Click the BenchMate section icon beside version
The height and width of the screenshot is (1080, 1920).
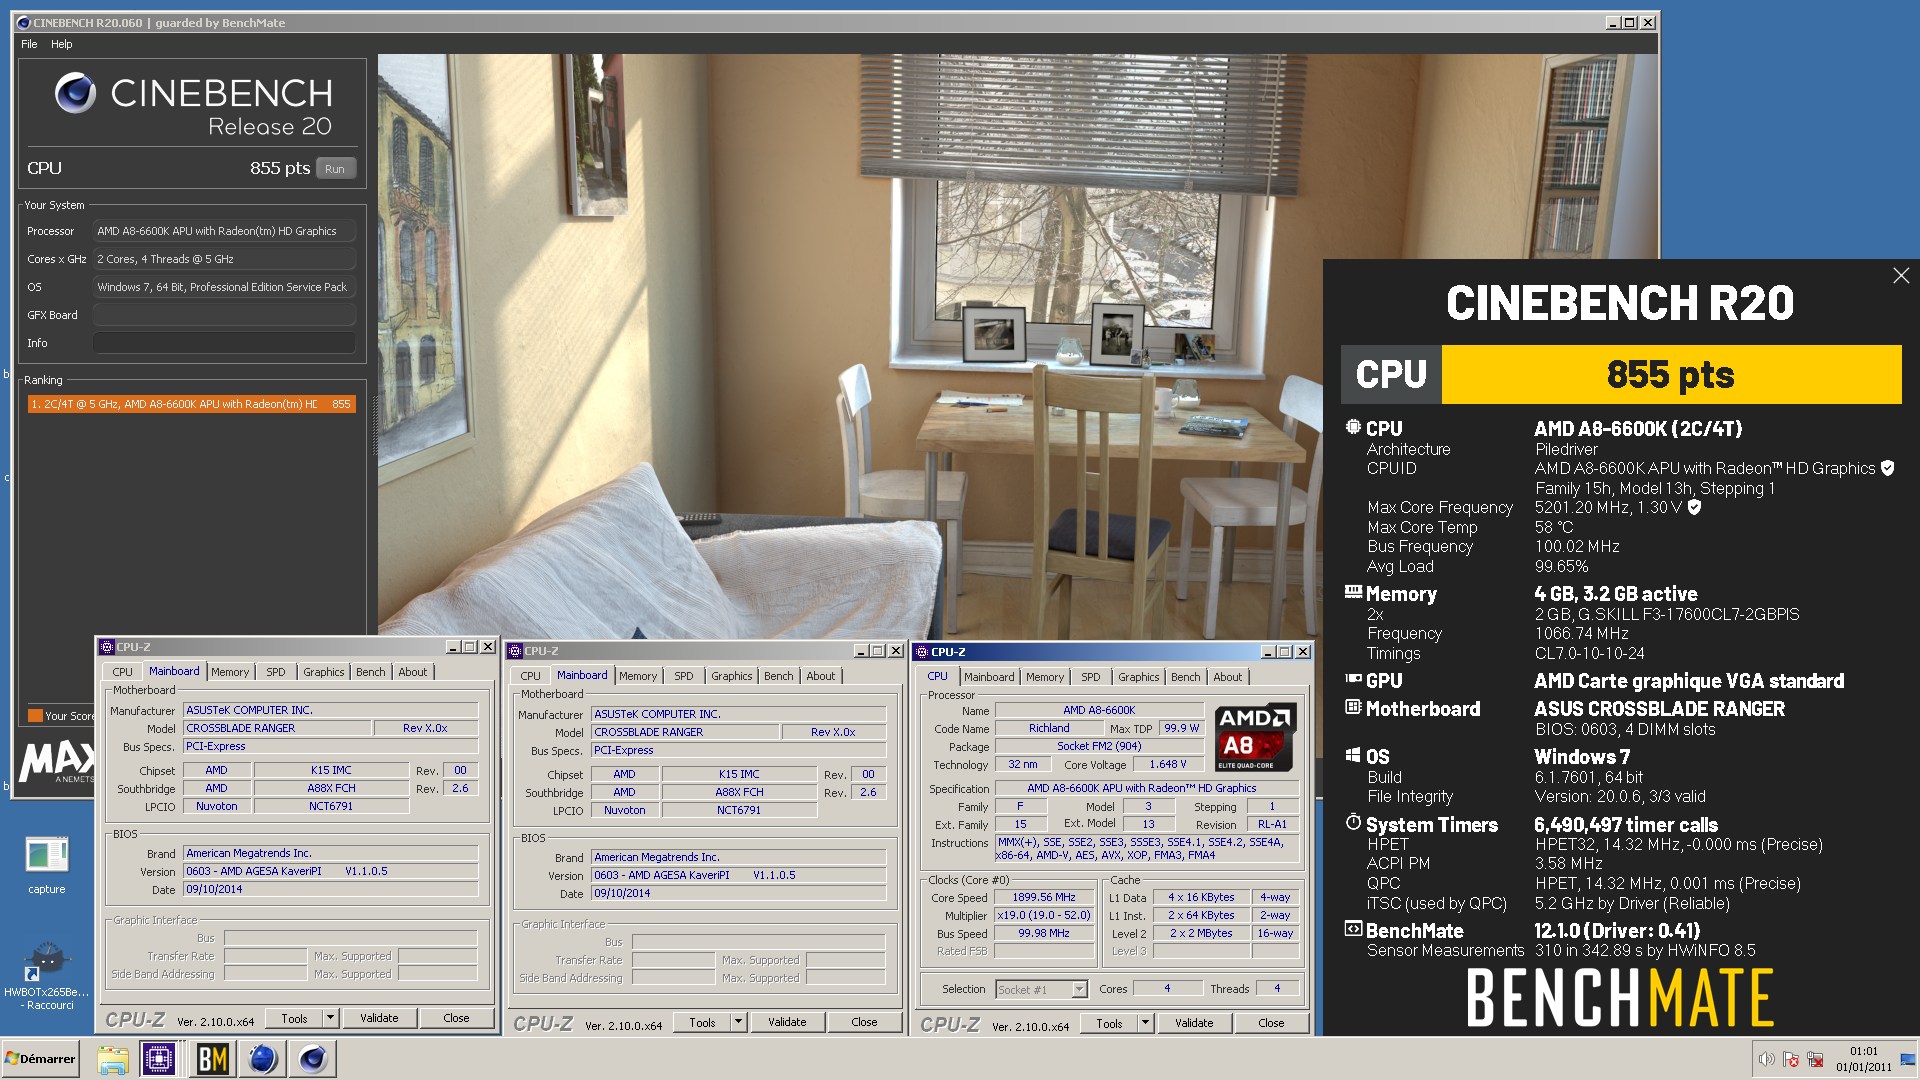(1353, 929)
